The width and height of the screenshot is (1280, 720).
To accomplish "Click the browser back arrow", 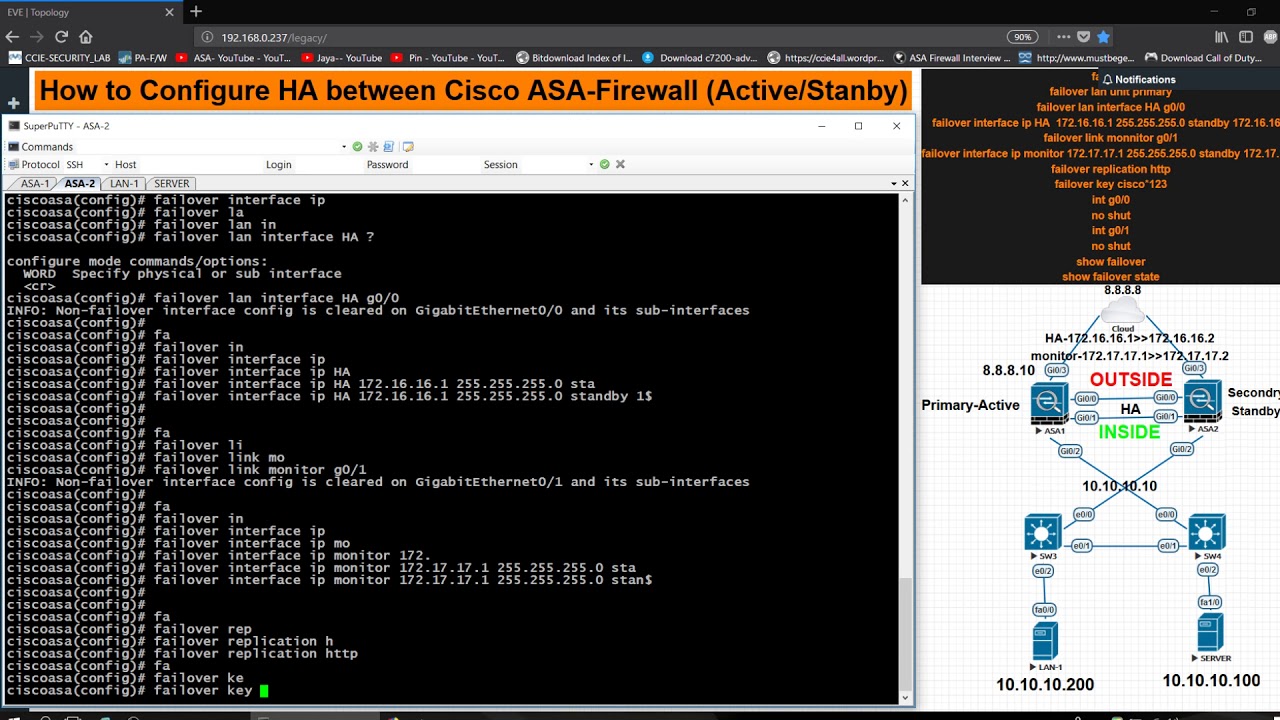I will point(12,37).
